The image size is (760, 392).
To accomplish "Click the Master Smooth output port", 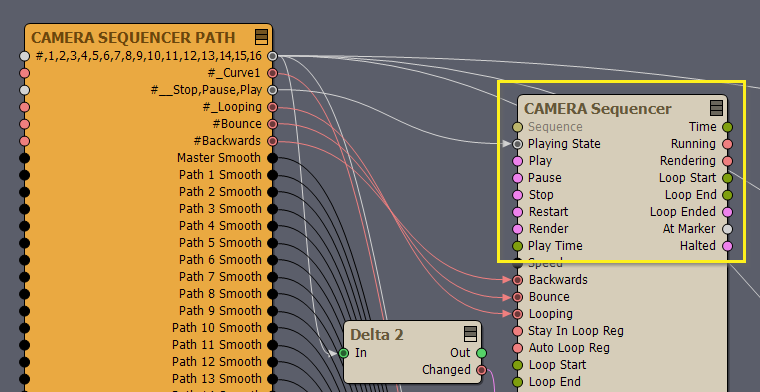I will pos(272,158).
